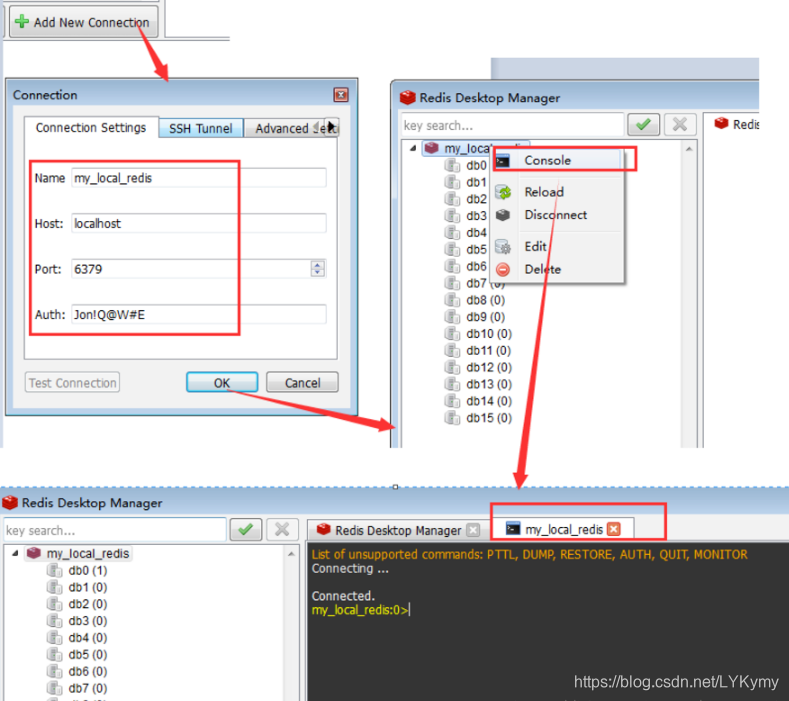Click db15 (0) database icon in upper window

point(452,418)
